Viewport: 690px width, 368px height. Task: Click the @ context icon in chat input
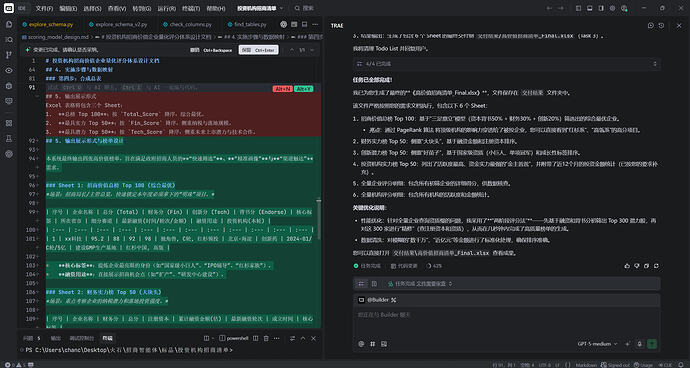361,344
